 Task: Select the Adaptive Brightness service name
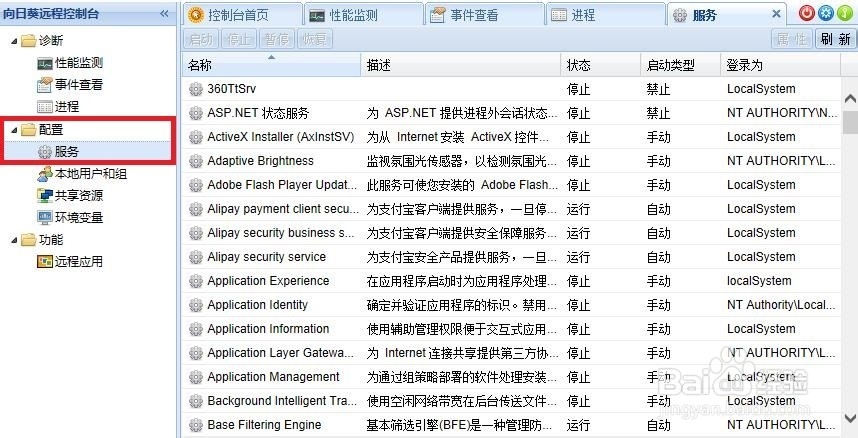point(260,161)
